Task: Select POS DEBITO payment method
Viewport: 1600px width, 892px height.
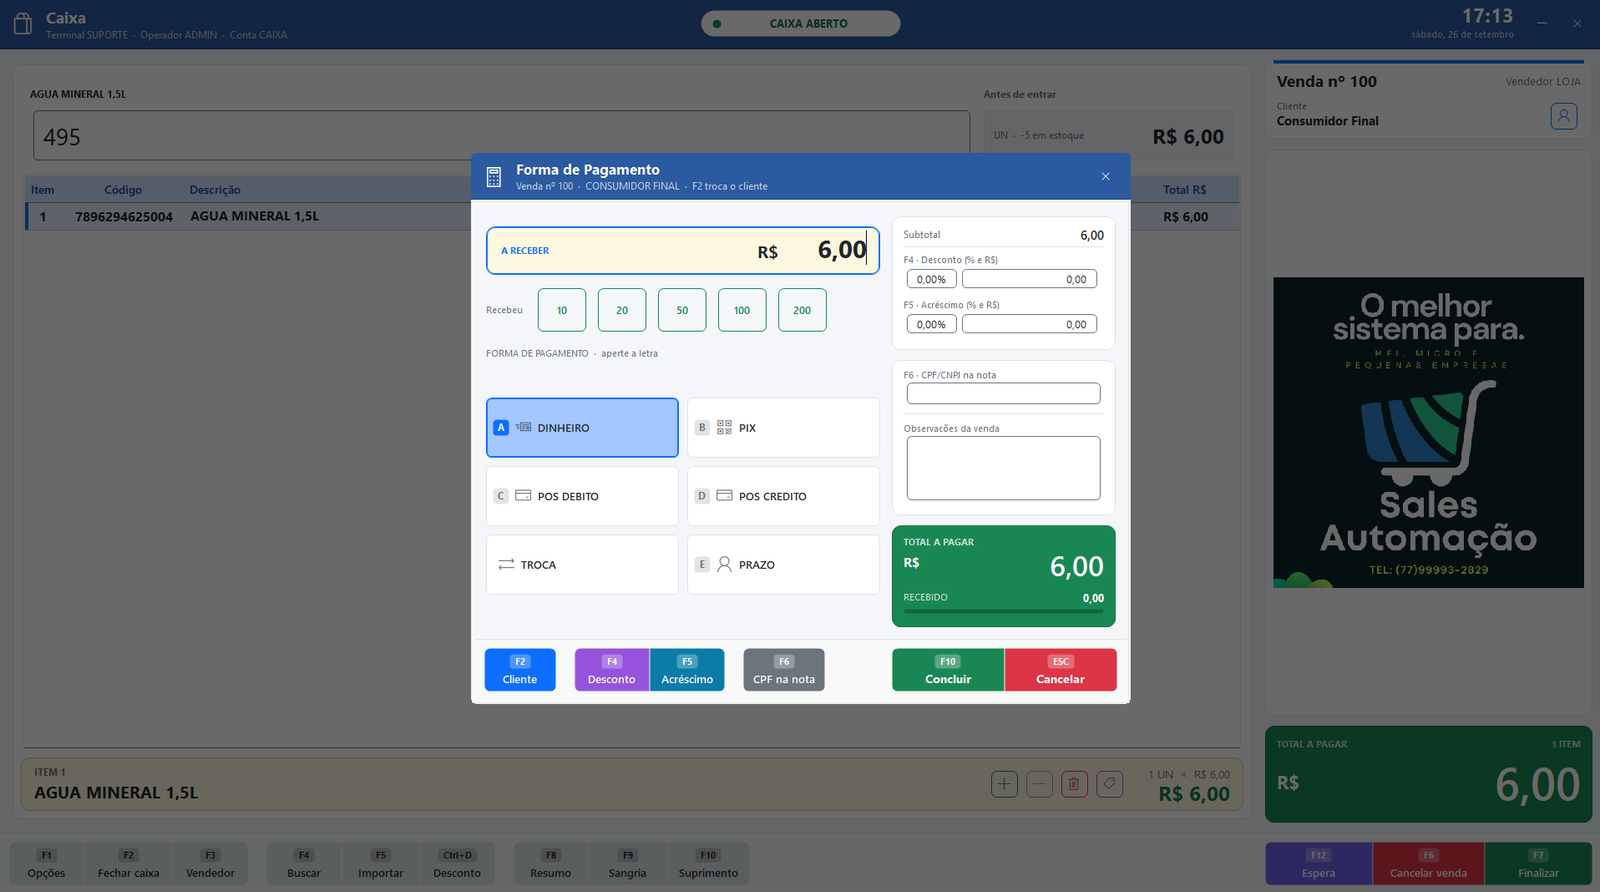Action: point(582,496)
